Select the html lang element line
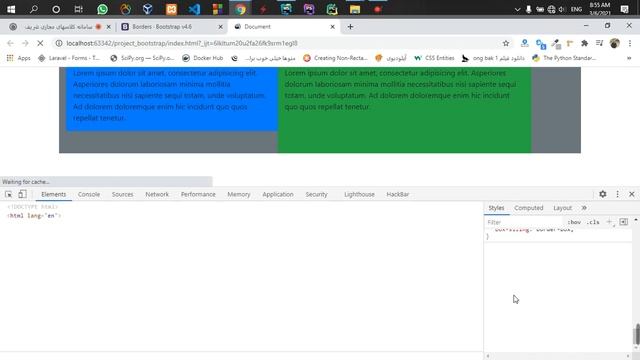This screenshot has width=640, height=360. pos(34,216)
